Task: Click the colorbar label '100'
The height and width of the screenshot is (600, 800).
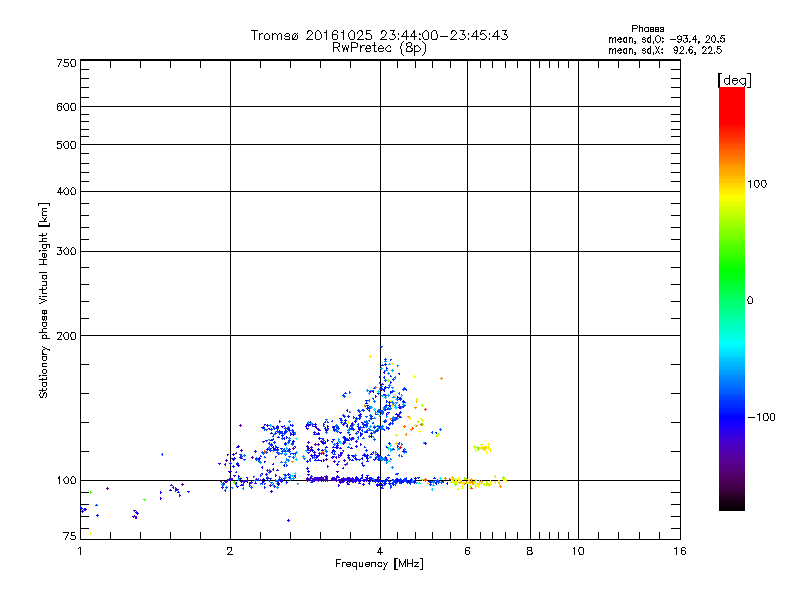Action: [x=757, y=184]
